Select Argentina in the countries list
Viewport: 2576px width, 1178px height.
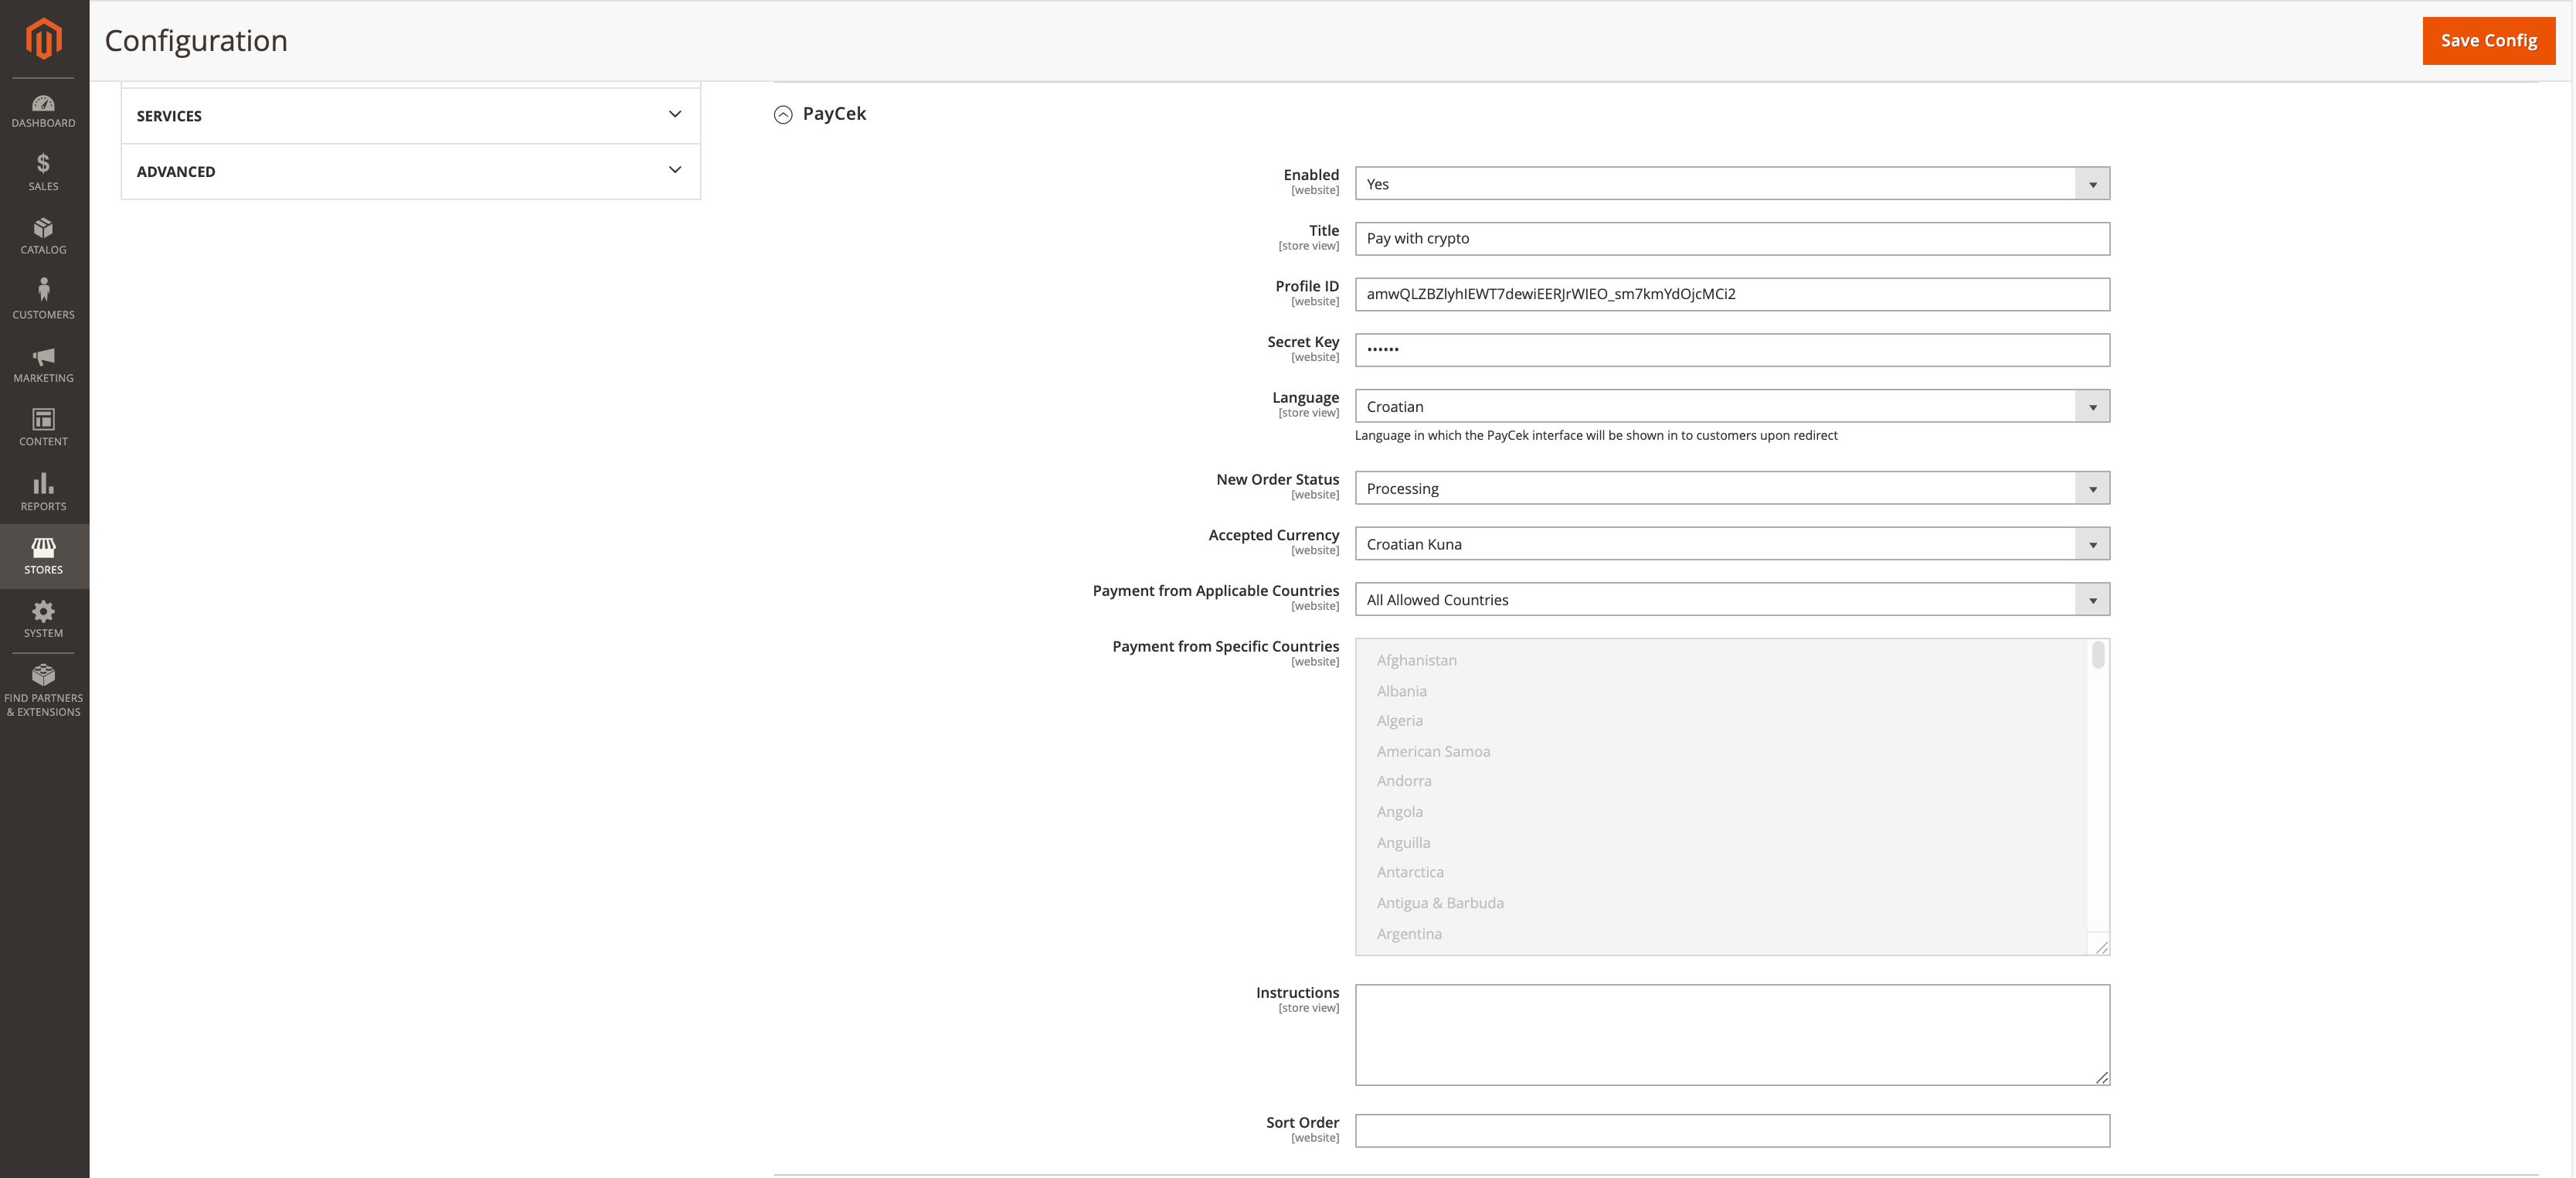(1409, 933)
